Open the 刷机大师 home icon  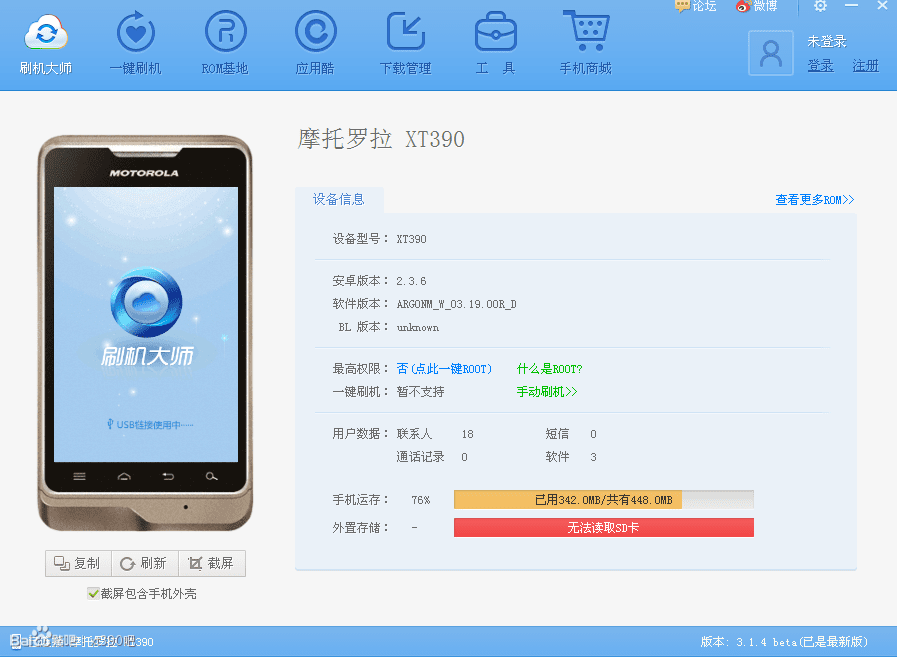pyautogui.click(x=46, y=33)
